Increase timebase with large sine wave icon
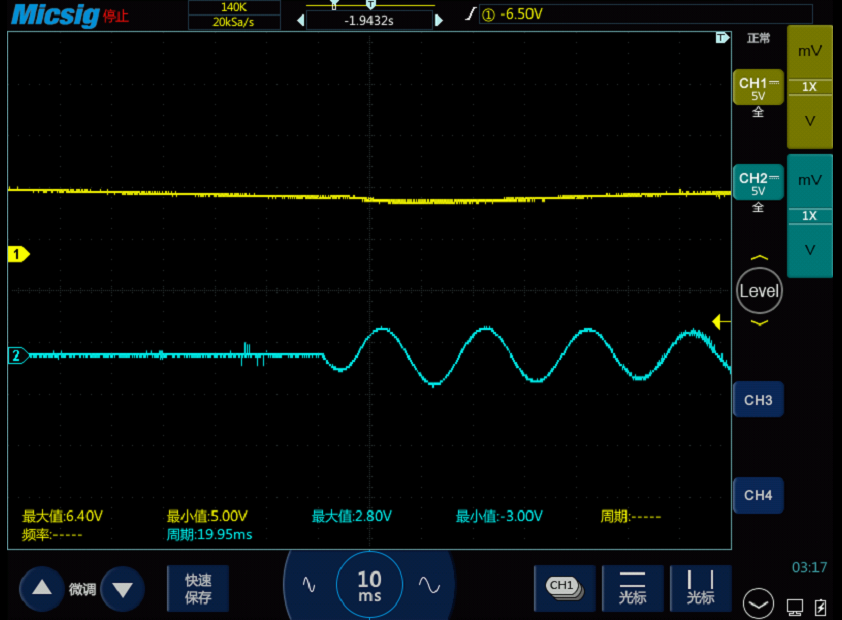 [430, 585]
